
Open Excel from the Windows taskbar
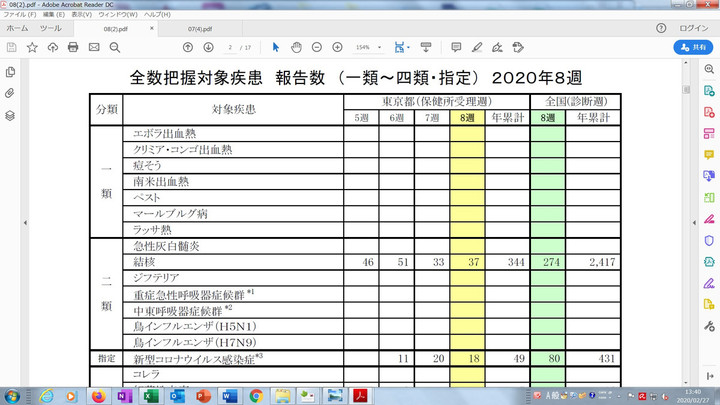[150, 394]
